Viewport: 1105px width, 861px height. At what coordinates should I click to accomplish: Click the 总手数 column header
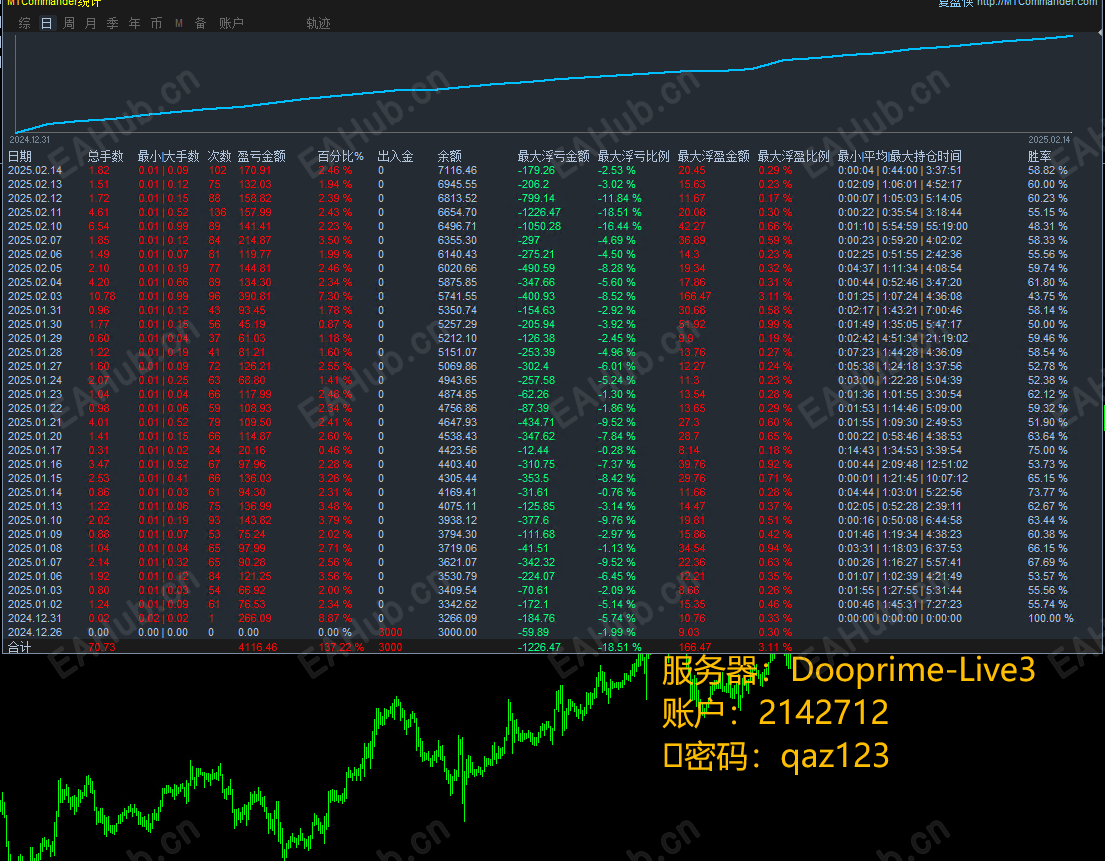(106, 156)
